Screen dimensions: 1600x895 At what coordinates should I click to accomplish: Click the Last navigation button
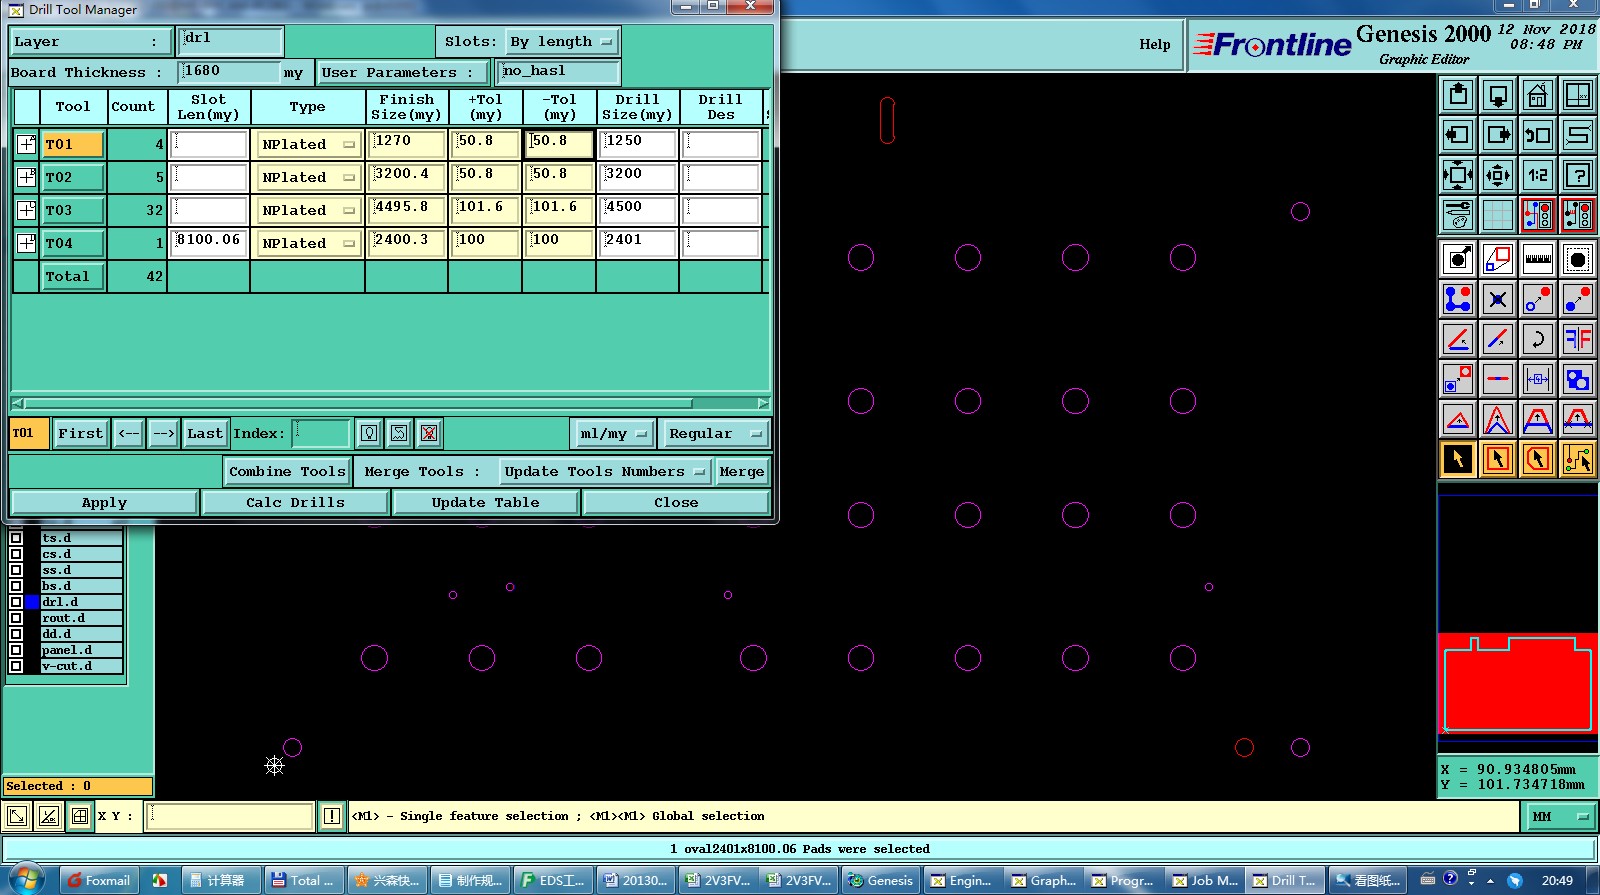(x=205, y=433)
